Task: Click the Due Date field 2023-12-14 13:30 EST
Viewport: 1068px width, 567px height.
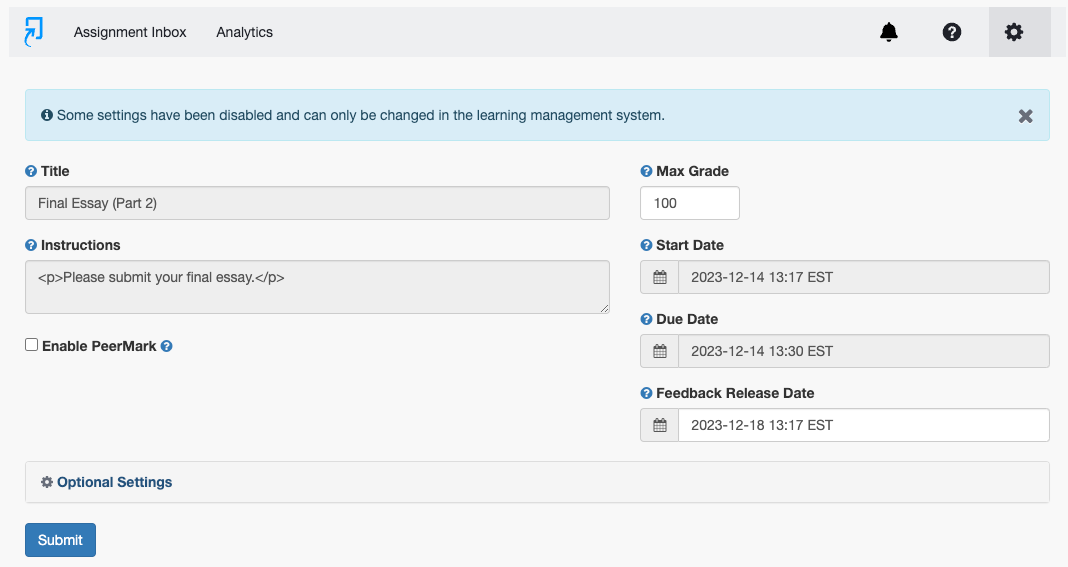Action: click(864, 351)
